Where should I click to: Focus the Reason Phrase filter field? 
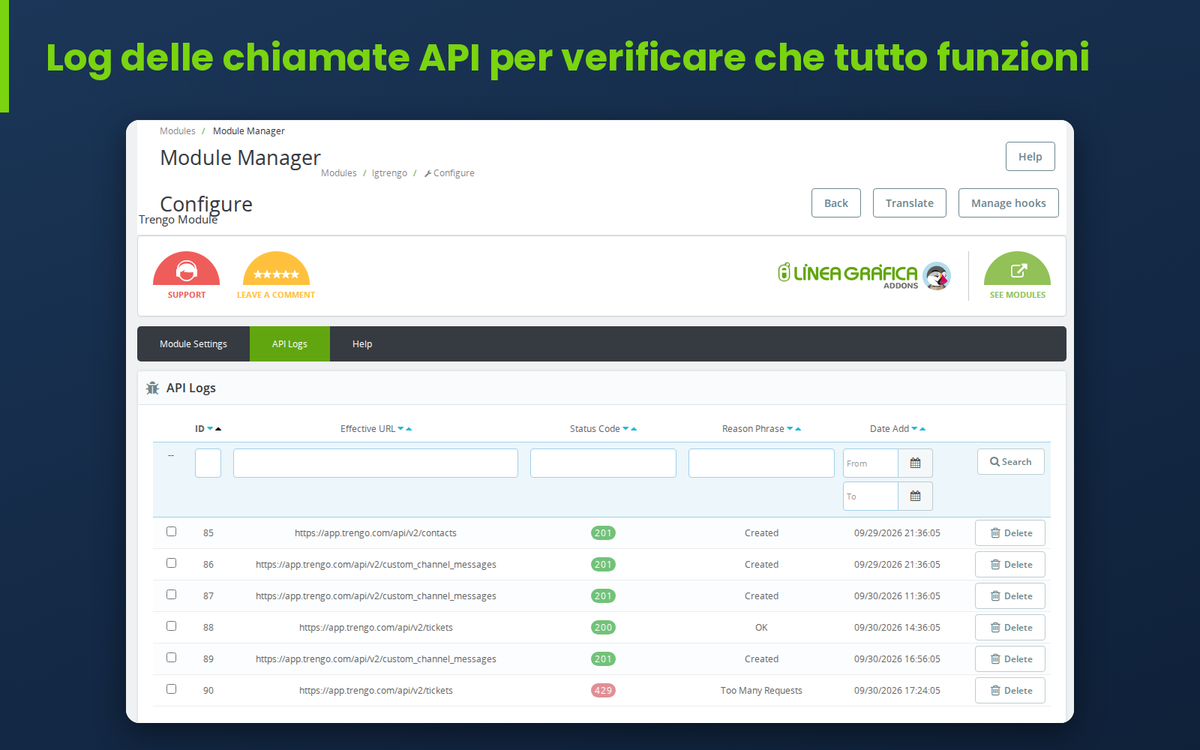[x=761, y=463]
